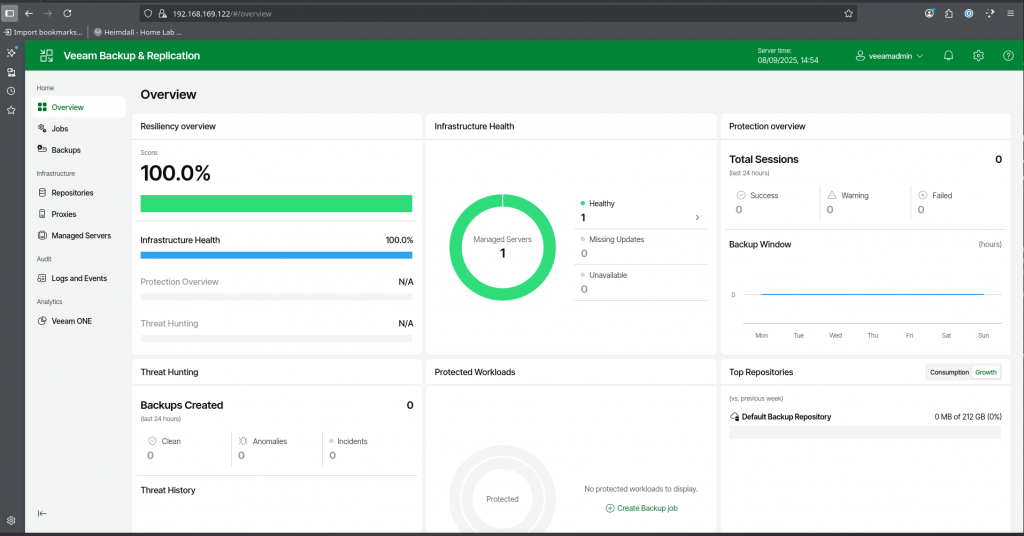Click the Unavailable servers count row

[x=641, y=283]
